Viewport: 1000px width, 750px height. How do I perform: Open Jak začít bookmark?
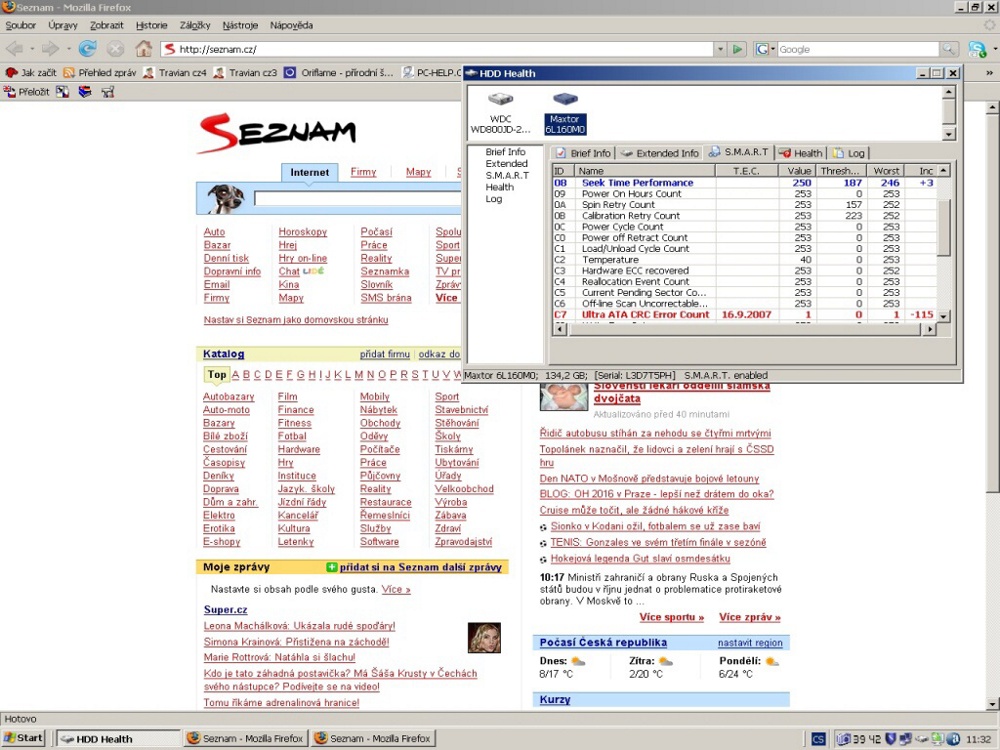tap(31, 73)
